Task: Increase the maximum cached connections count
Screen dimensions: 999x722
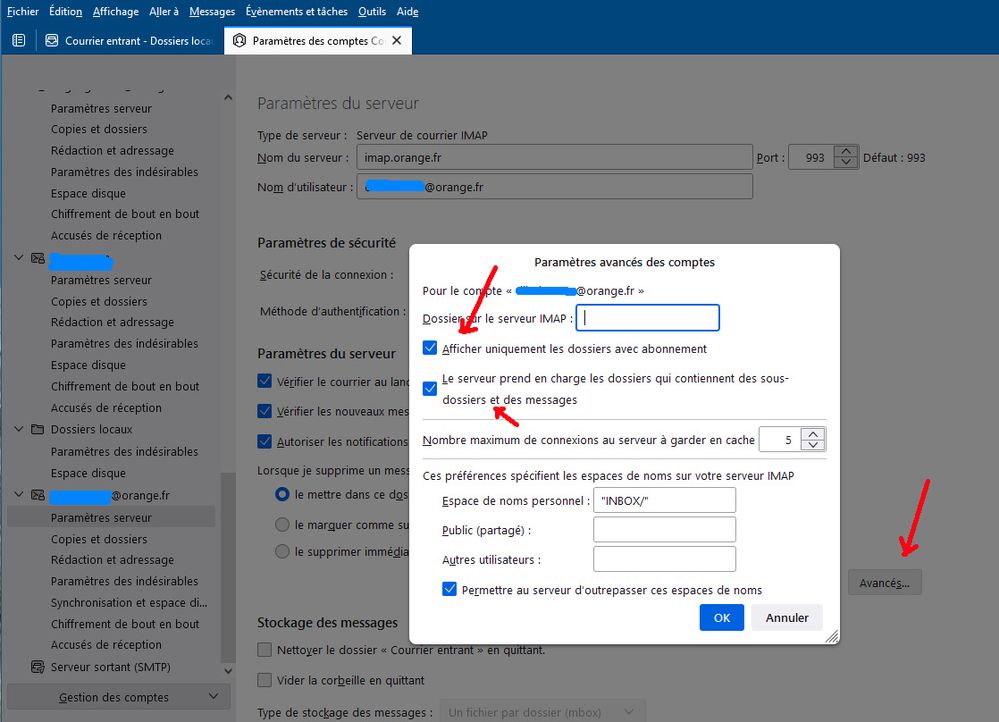Action: coord(815,434)
